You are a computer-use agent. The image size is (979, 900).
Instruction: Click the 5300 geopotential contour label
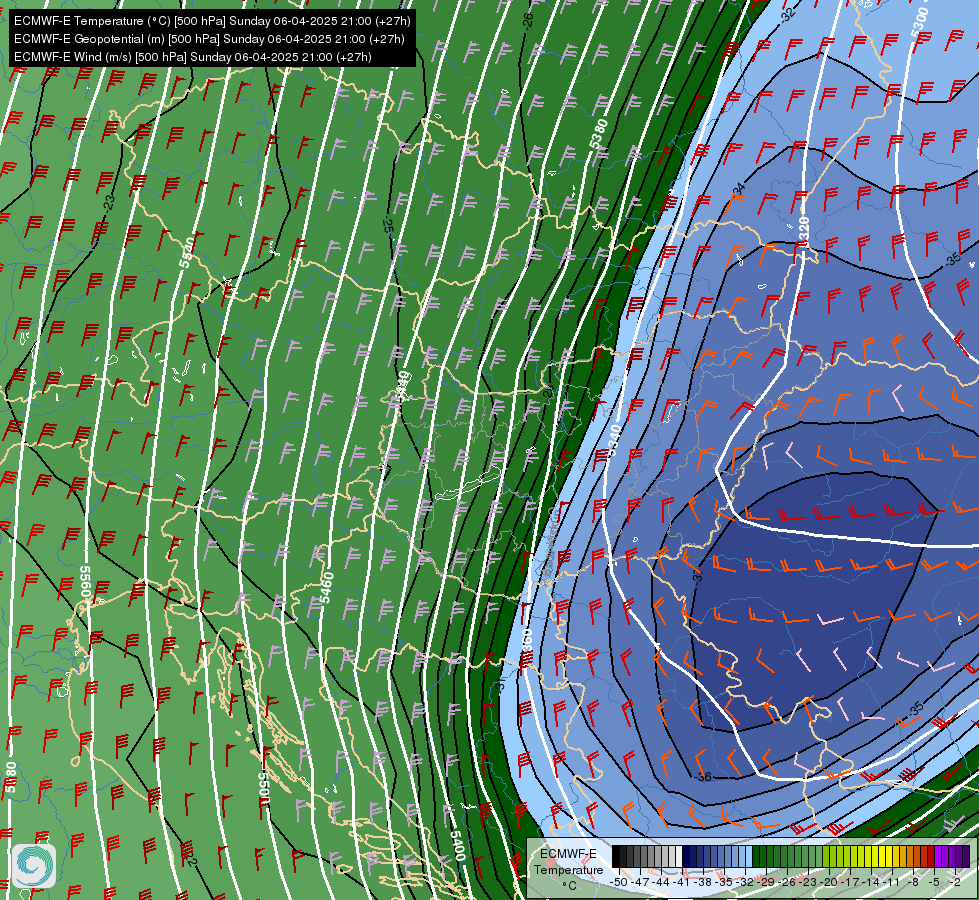point(920,23)
